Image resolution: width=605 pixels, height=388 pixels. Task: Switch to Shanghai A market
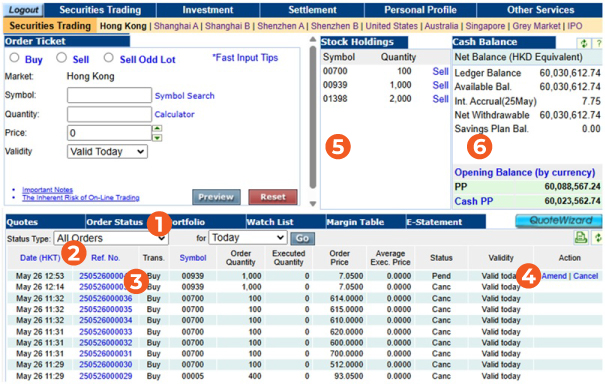point(176,26)
